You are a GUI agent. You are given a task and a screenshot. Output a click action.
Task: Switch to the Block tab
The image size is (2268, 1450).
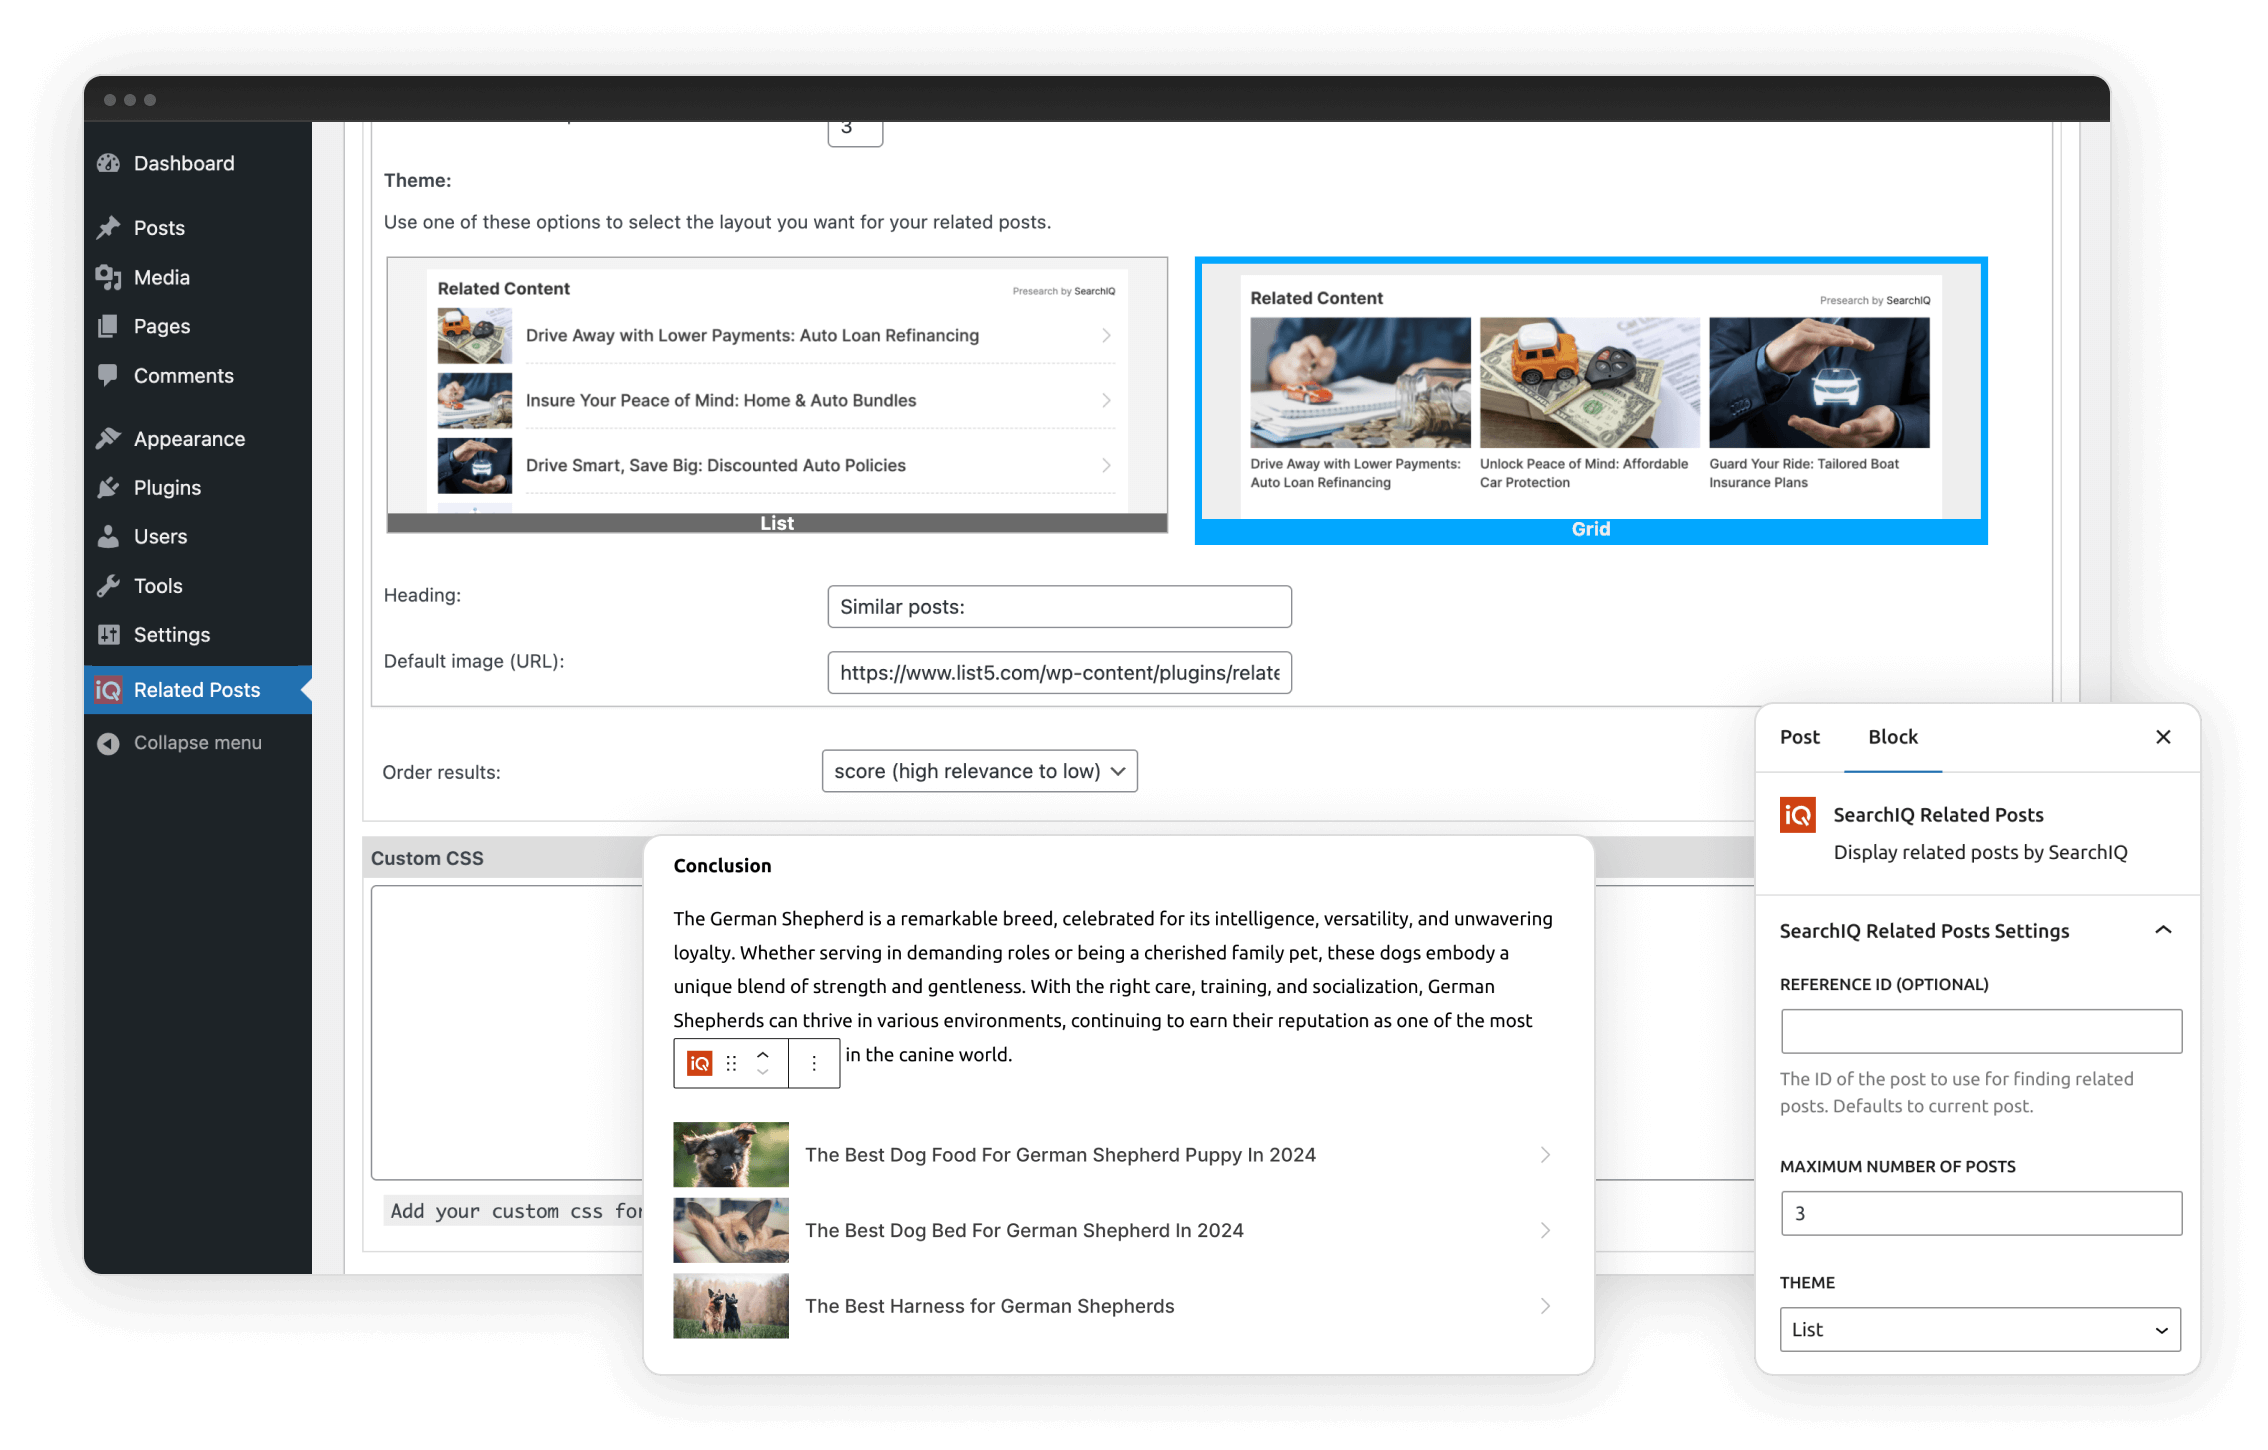tap(1889, 736)
